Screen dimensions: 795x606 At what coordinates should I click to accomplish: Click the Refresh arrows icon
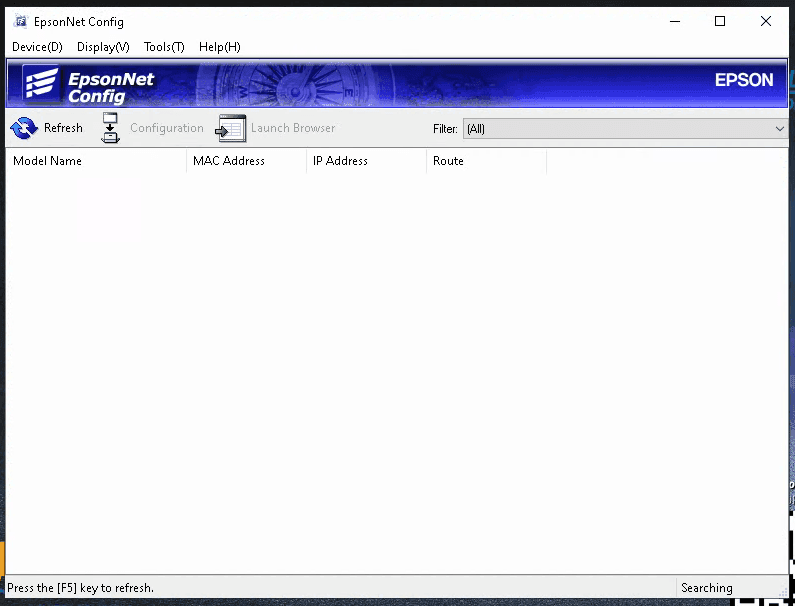(24, 128)
